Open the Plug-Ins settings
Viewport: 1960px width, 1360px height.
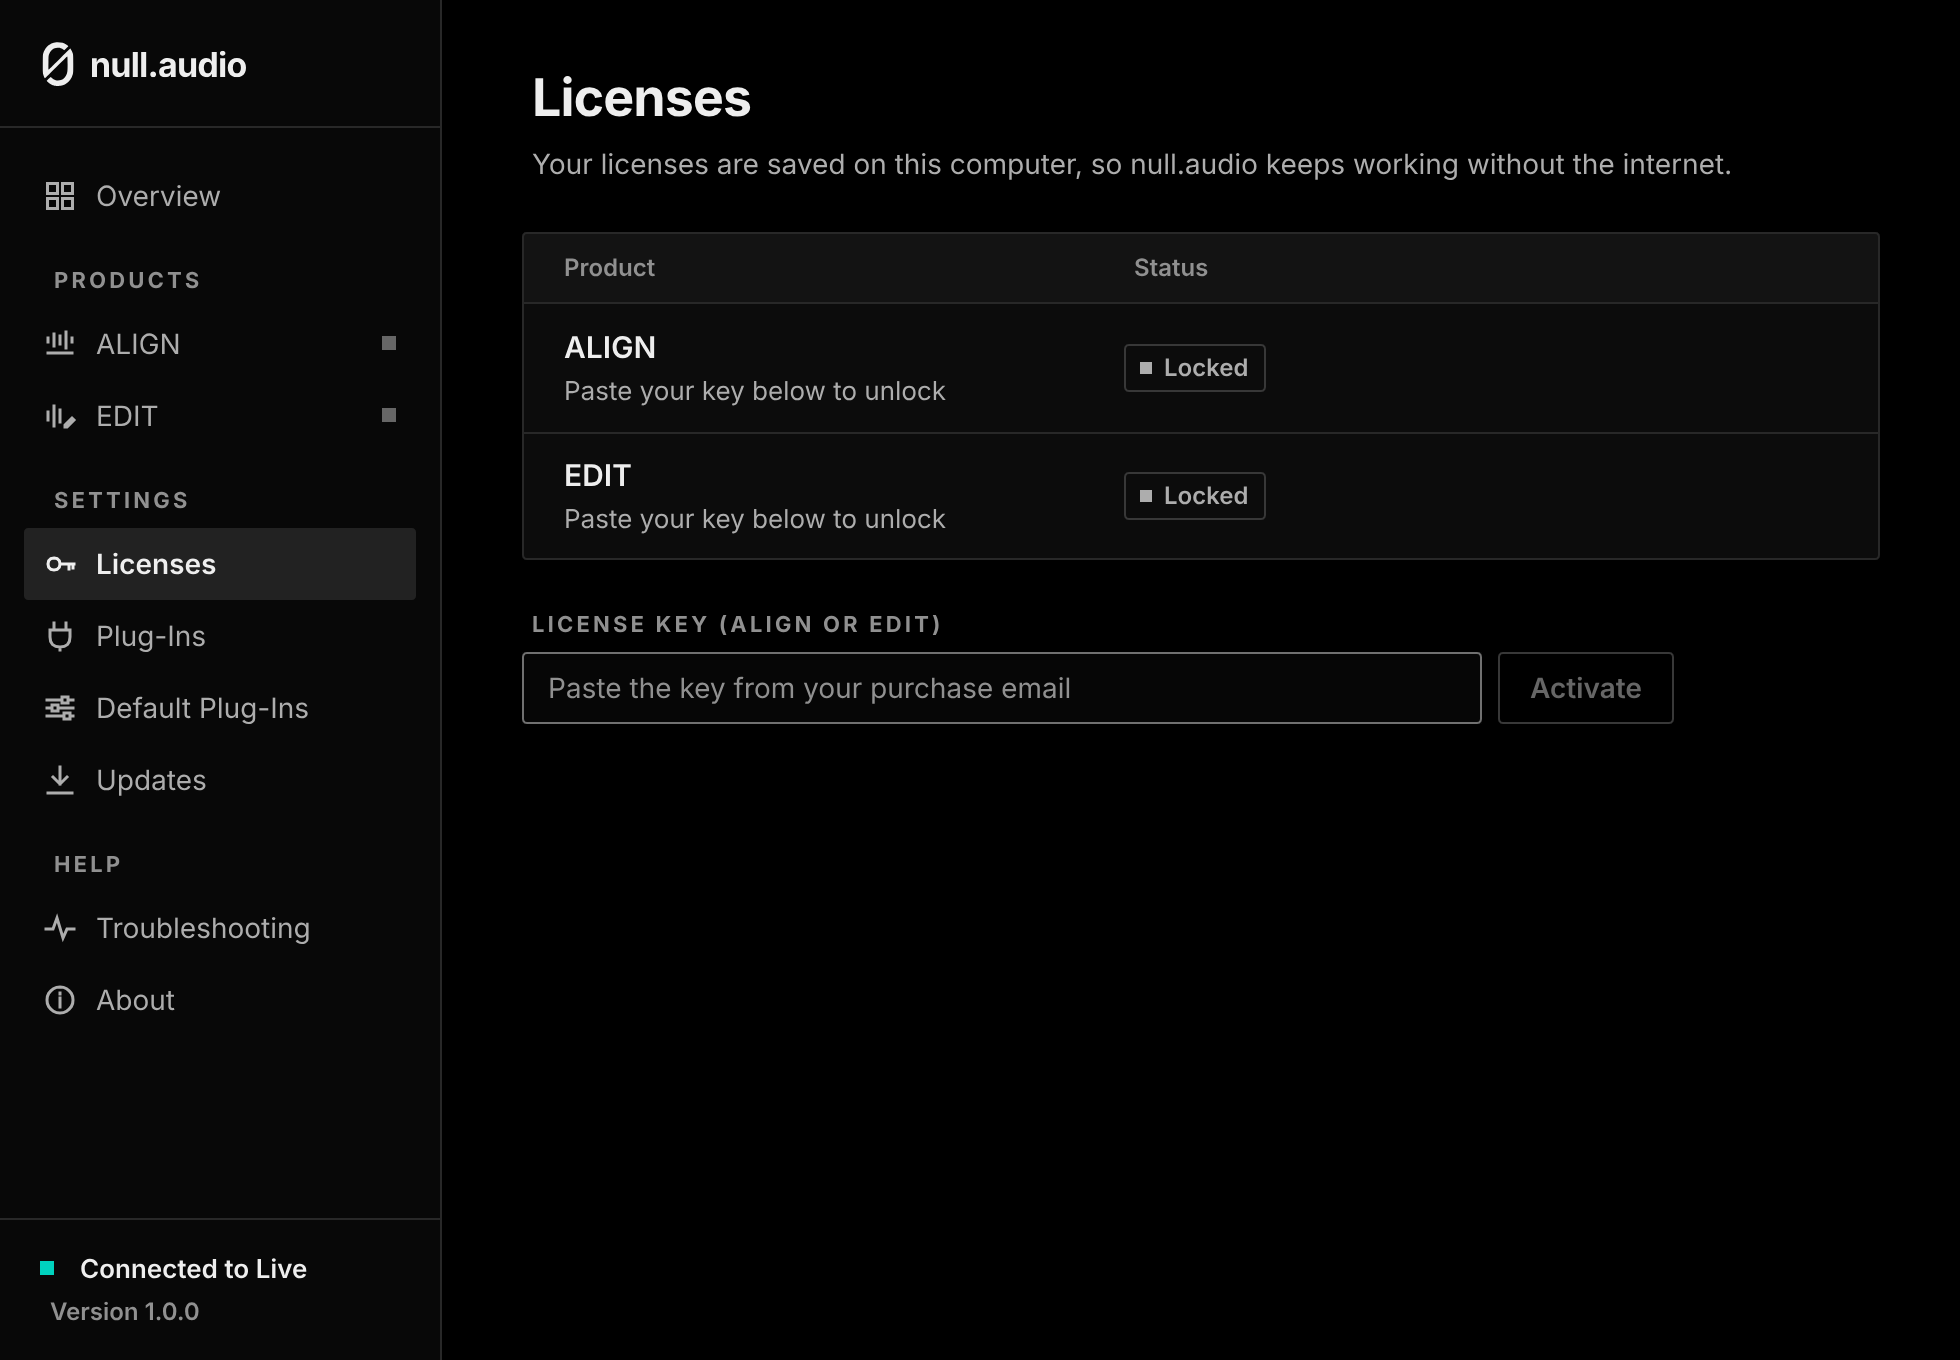coord(220,636)
